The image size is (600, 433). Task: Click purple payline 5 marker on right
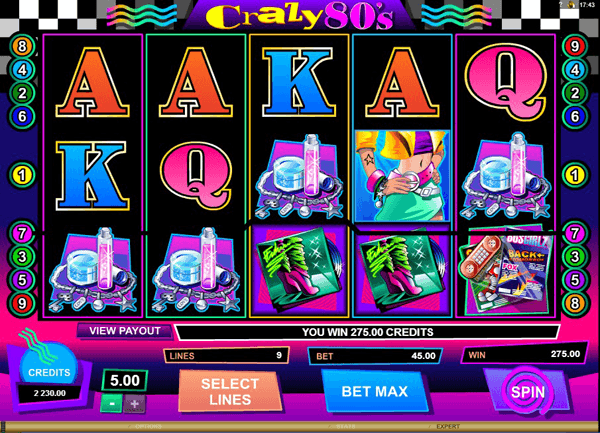click(575, 280)
